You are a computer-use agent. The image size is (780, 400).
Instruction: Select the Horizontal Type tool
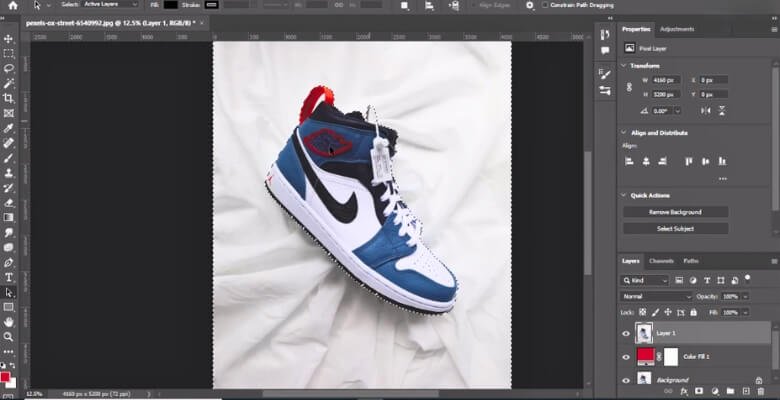(x=8, y=277)
